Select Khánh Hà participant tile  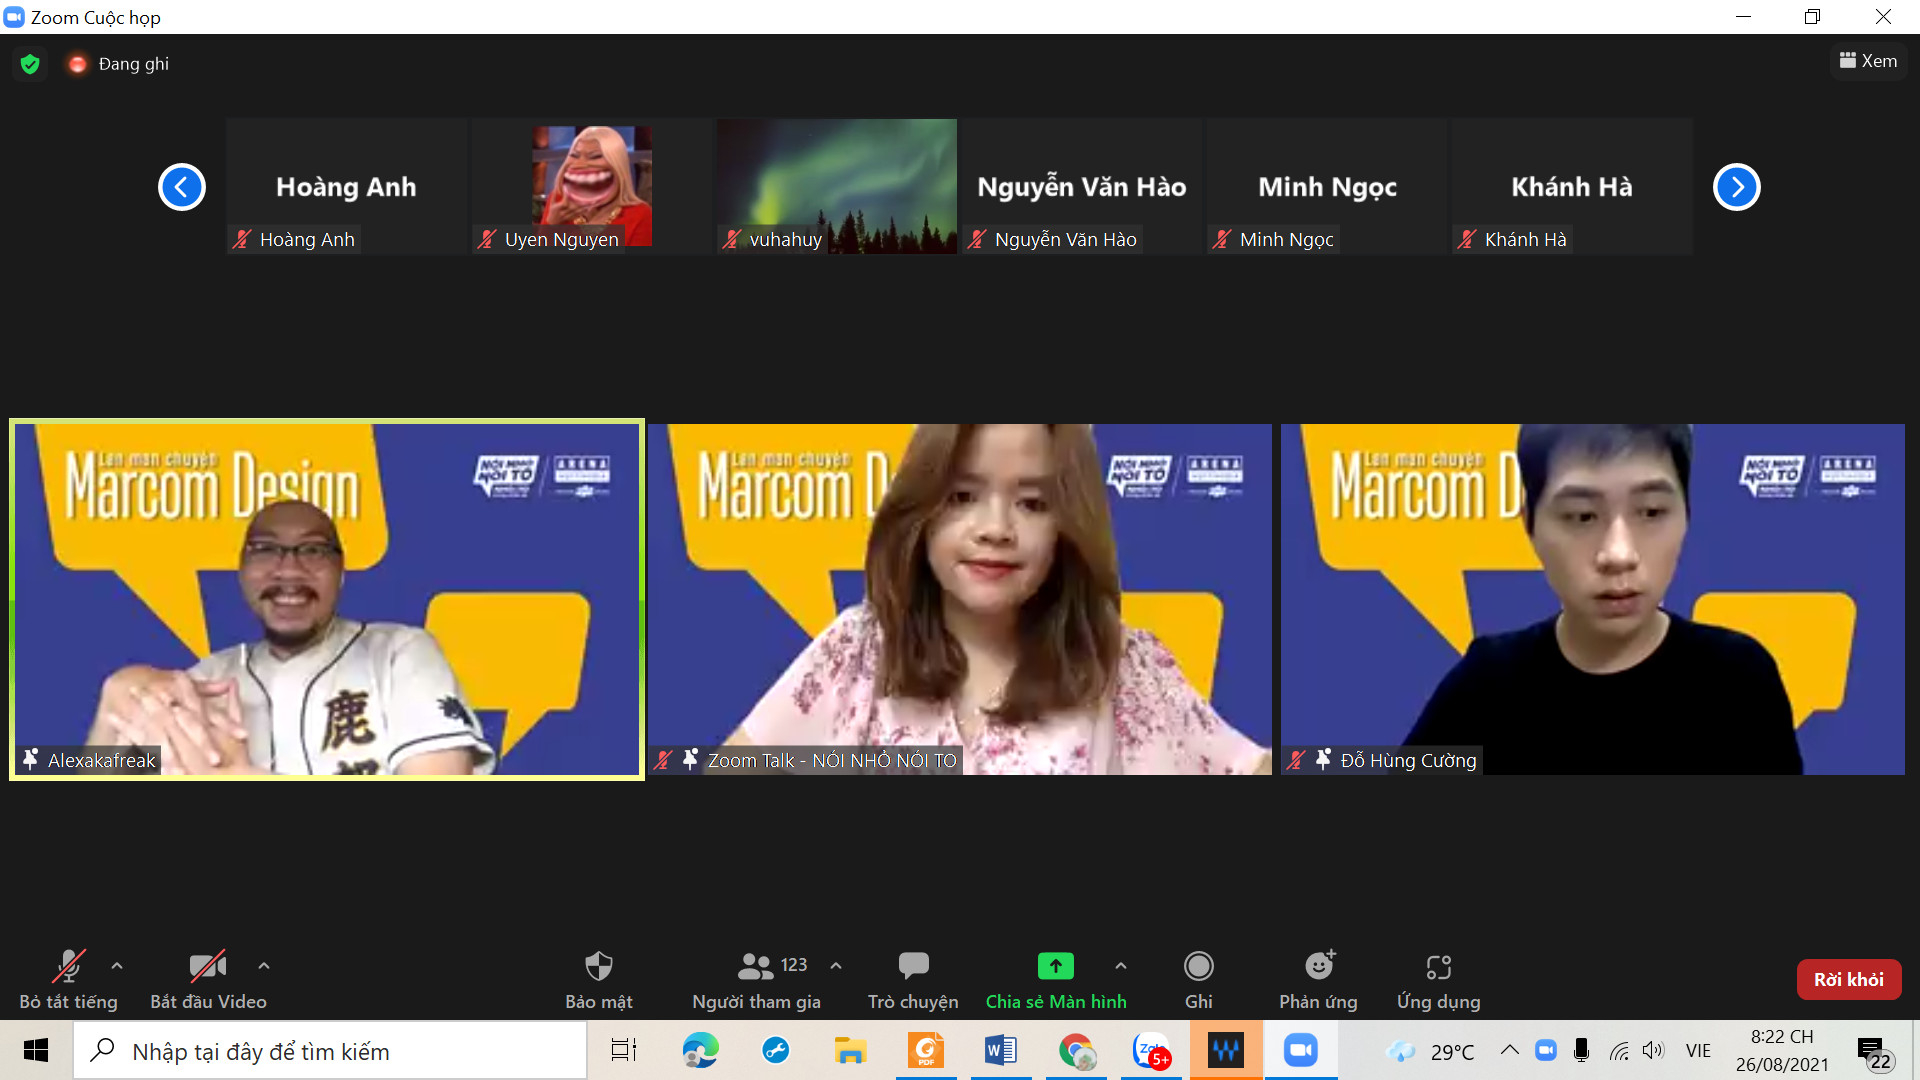pyautogui.click(x=1572, y=186)
